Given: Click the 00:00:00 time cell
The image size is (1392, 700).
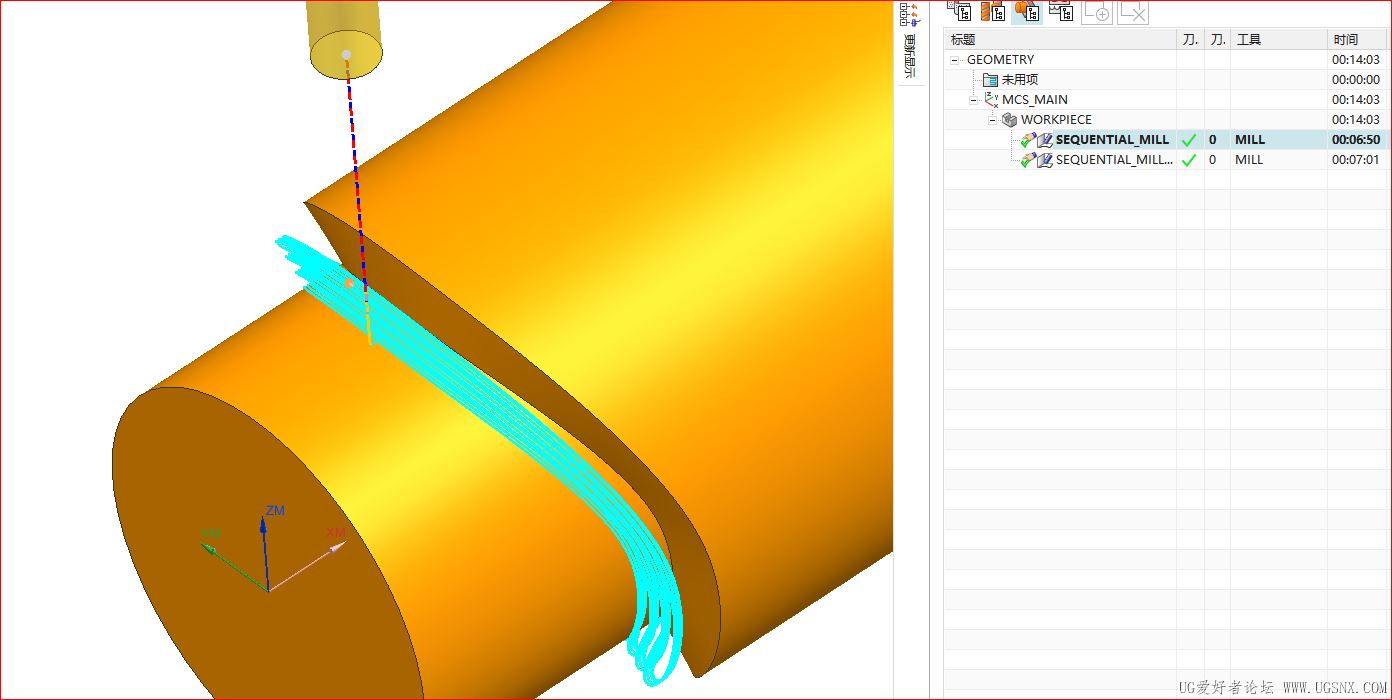Looking at the screenshot, I should pyautogui.click(x=1355, y=80).
